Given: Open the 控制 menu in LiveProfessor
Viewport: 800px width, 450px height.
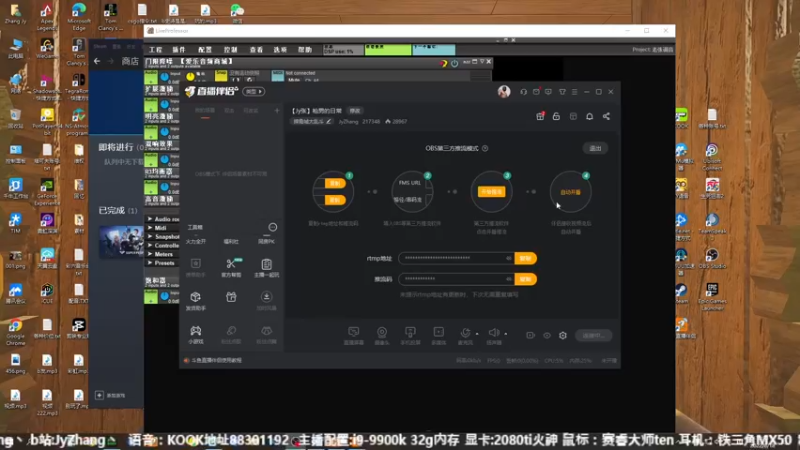Looking at the screenshot, I should 231,50.
